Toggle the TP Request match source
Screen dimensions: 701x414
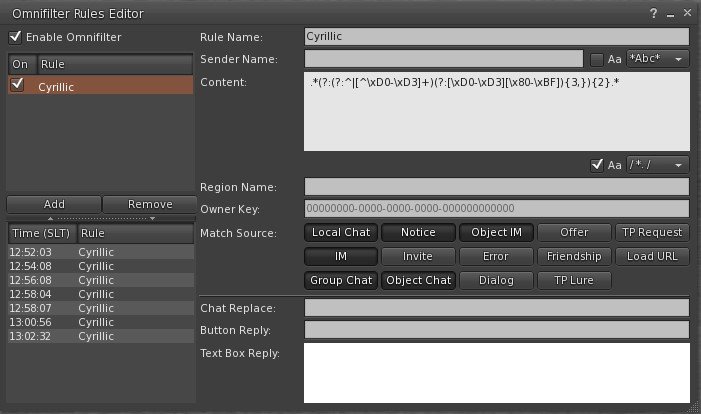tap(652, 232)
